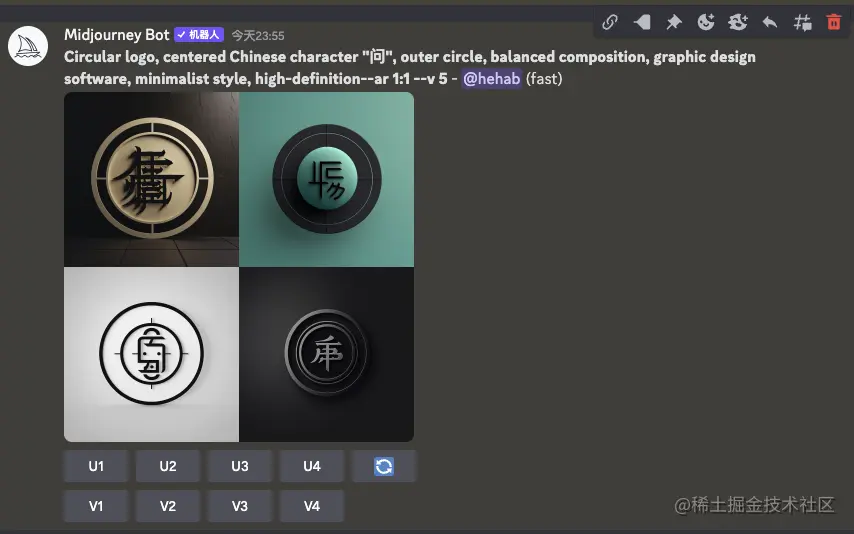Upscale third image with U3
Viewport: 854px width, 534px height.
coord(240,466)
